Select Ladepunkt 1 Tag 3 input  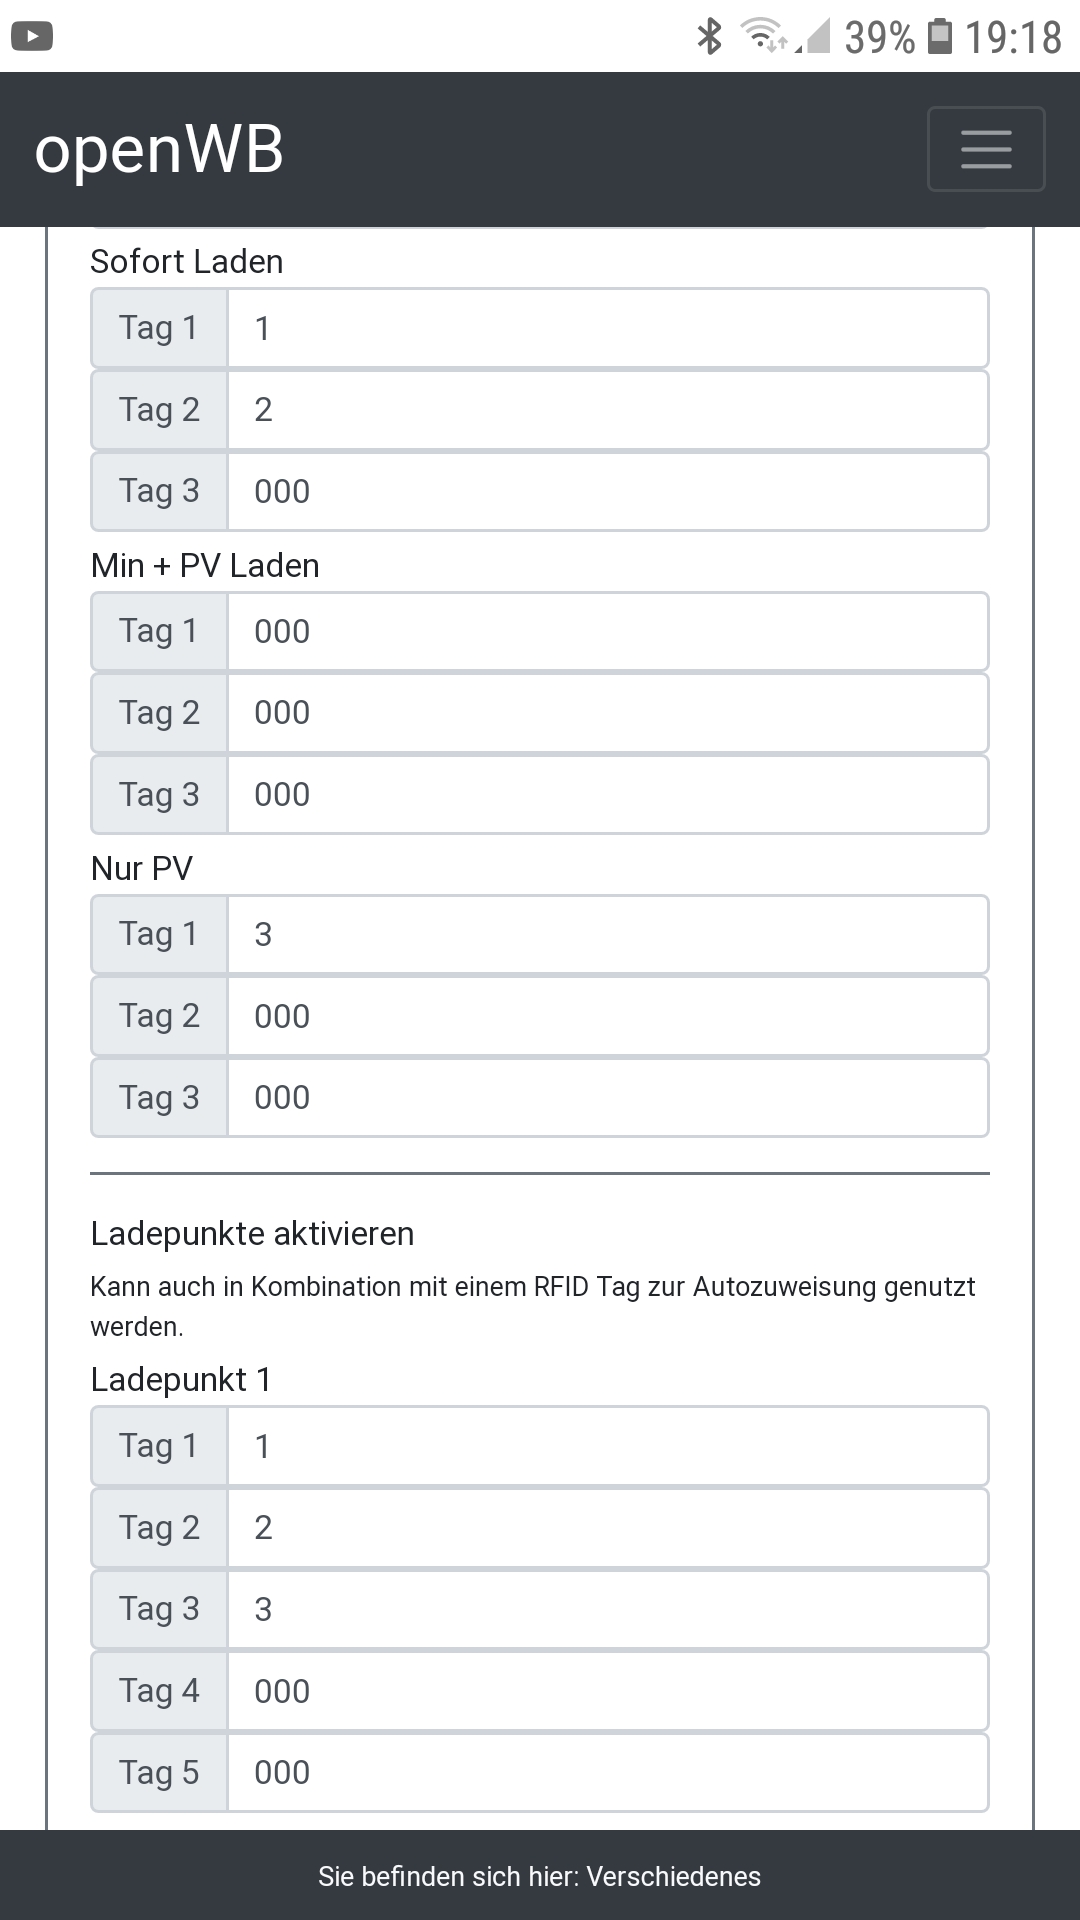pos(608,1610)
